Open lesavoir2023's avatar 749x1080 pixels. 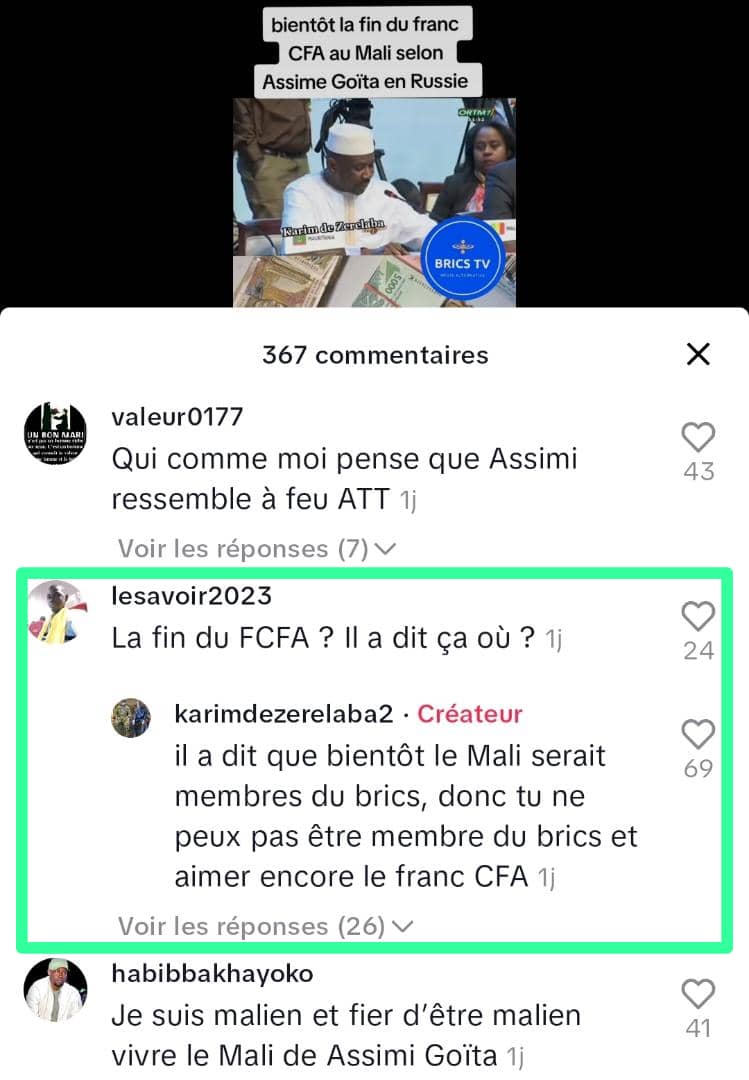[x=56, y=612]
